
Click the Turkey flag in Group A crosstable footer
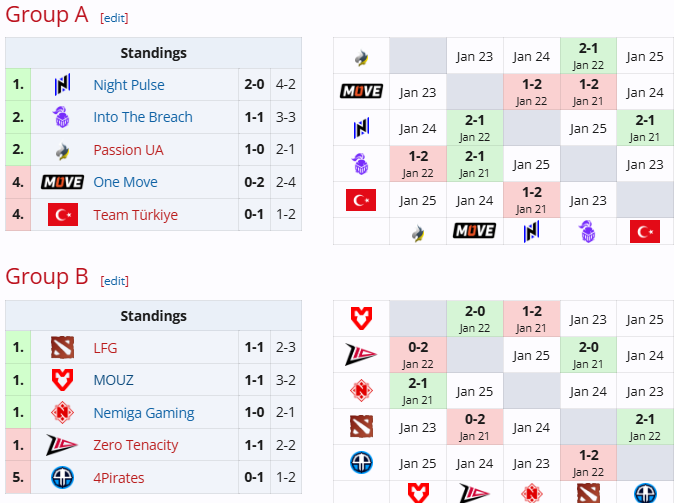click(645, 232)
